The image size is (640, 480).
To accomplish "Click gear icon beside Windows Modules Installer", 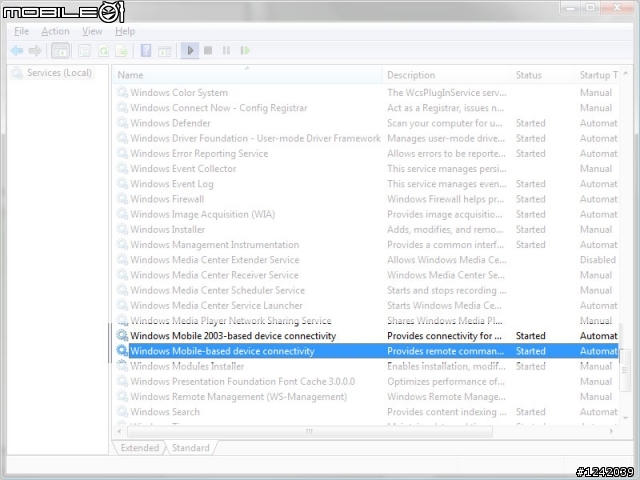I will (x=122, y=366).
